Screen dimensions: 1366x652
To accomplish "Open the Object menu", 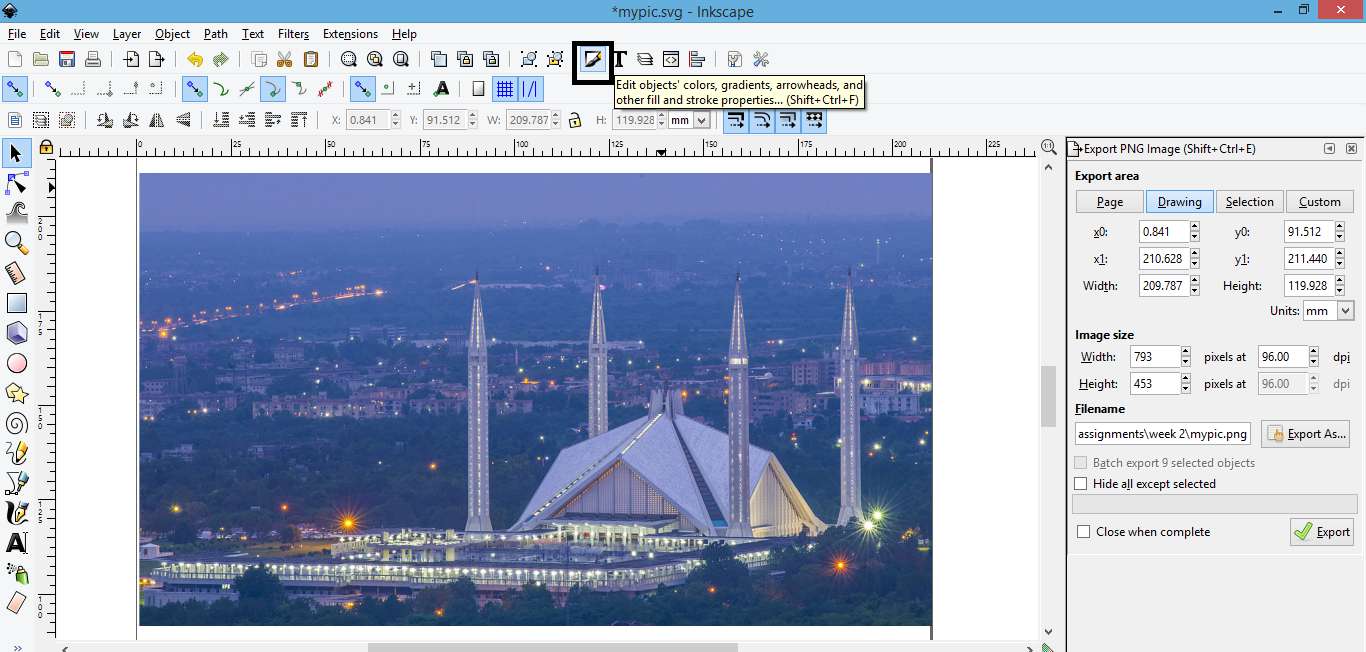I will [172, 34].
